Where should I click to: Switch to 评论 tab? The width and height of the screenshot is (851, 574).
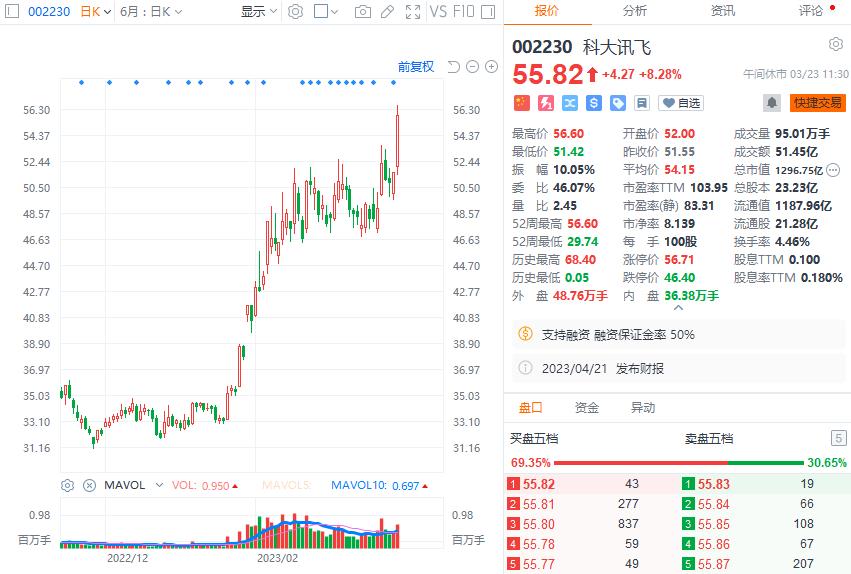point(811,11)
